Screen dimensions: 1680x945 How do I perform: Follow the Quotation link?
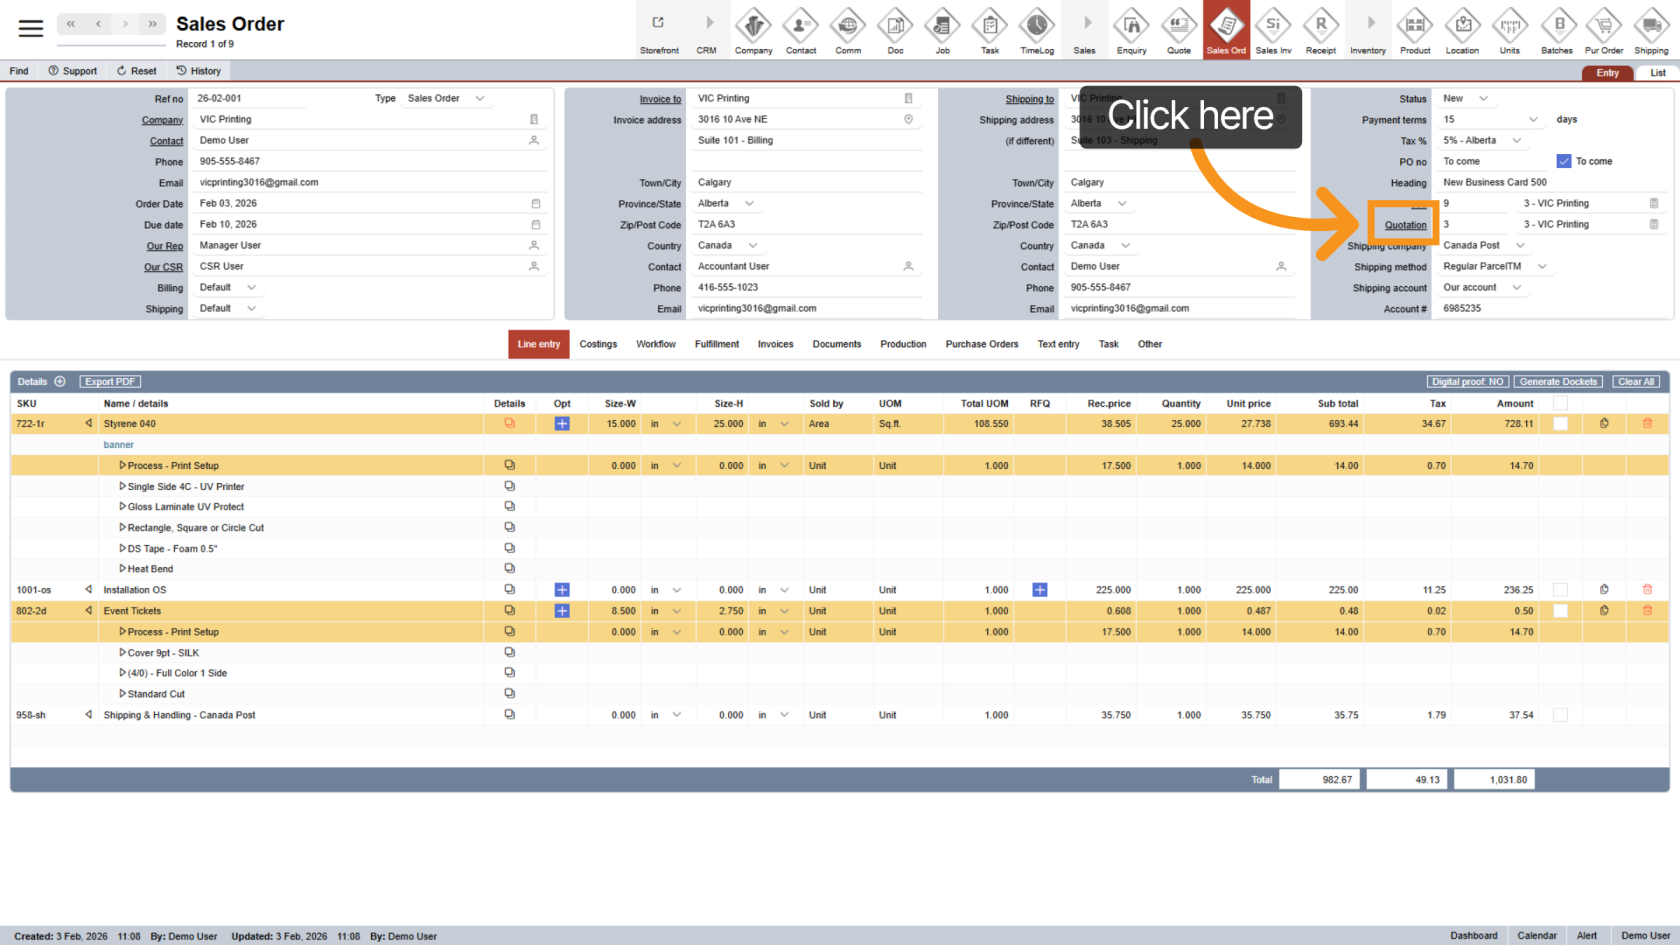(x=1405, y=225)
